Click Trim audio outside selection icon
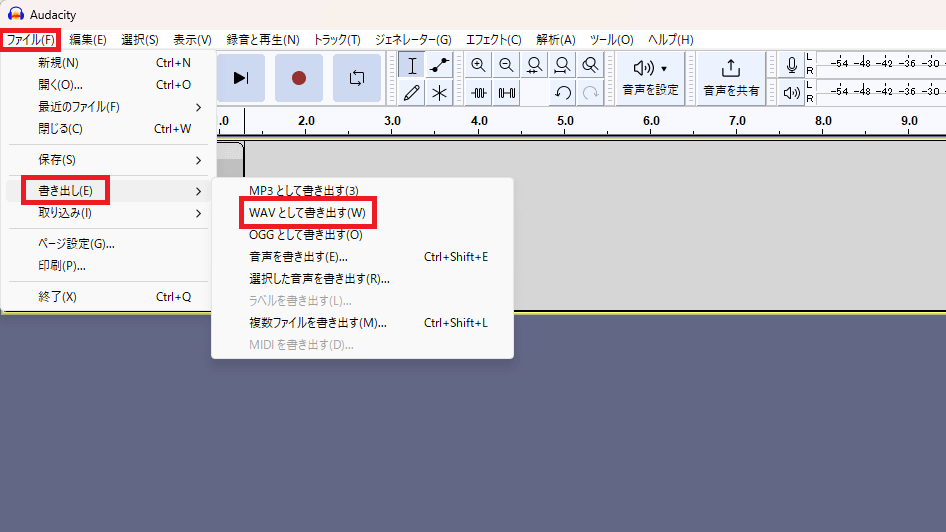The height and width of the screenshot is (532, 946). (478, 93)
